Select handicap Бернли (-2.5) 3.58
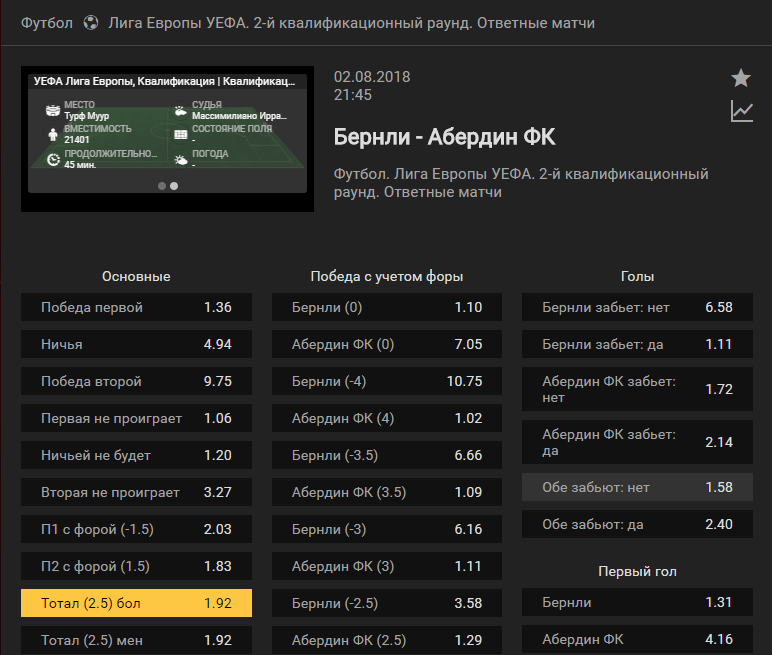 [387, 603]
